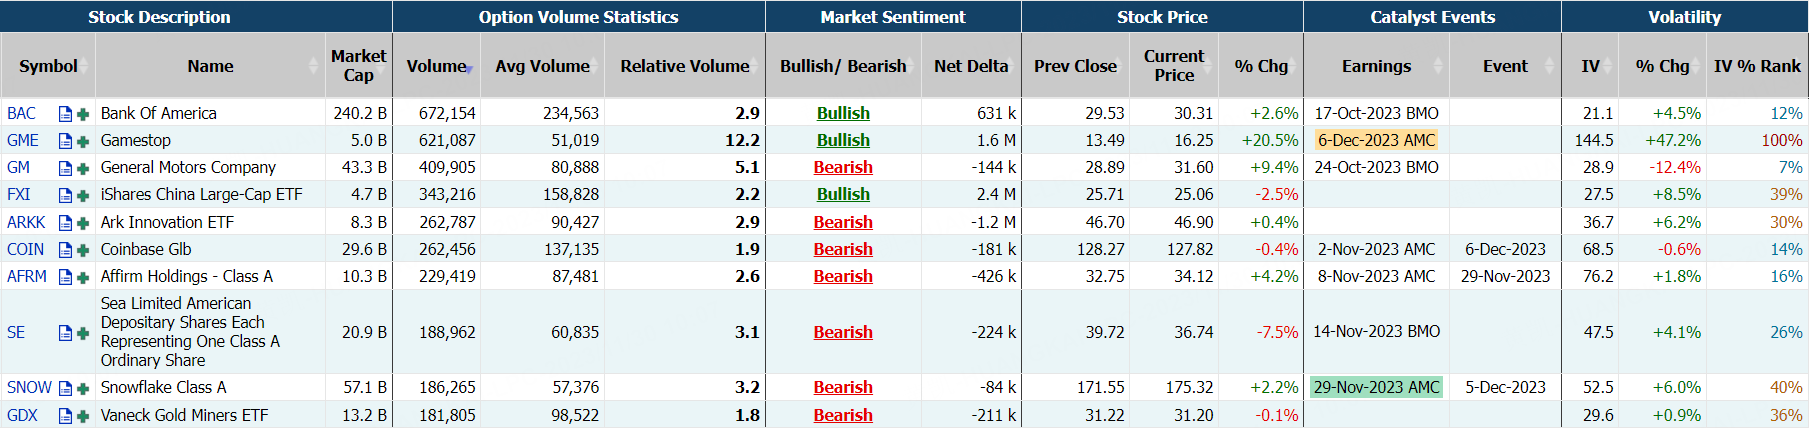Image resolution: width=1809 pixels, height=428 pixels.
Task: Sort by the Volume column header
Action: pos(437,66)
